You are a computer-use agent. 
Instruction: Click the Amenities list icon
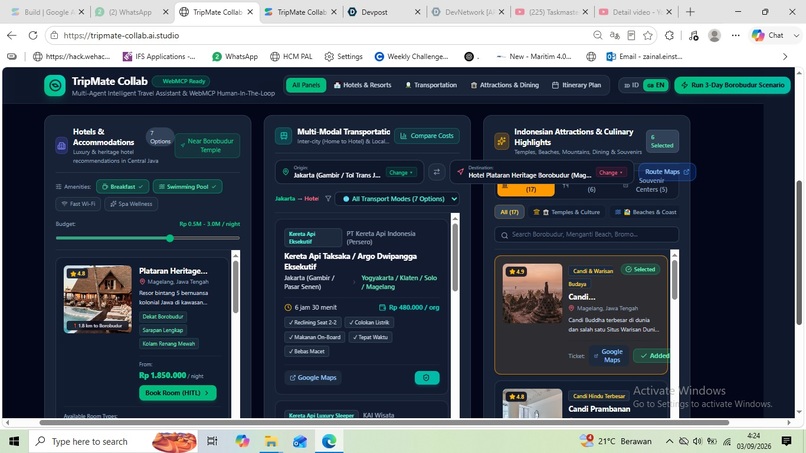point(59,187)
